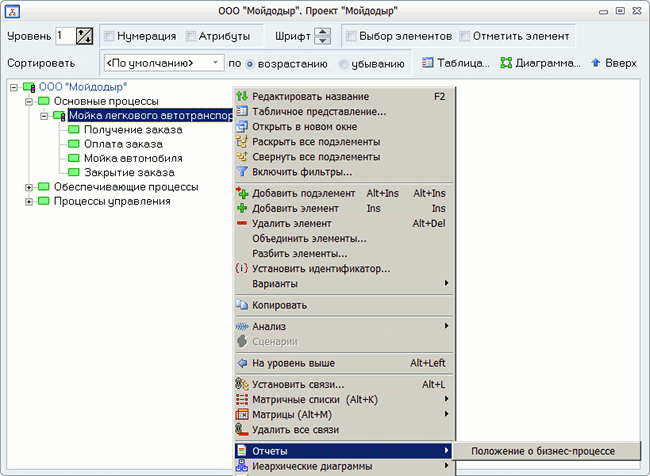Increase font size with Шрифт up arrow
Image resolution: width=650 pixels, height=476 pixels.
[x=323, y=32]
